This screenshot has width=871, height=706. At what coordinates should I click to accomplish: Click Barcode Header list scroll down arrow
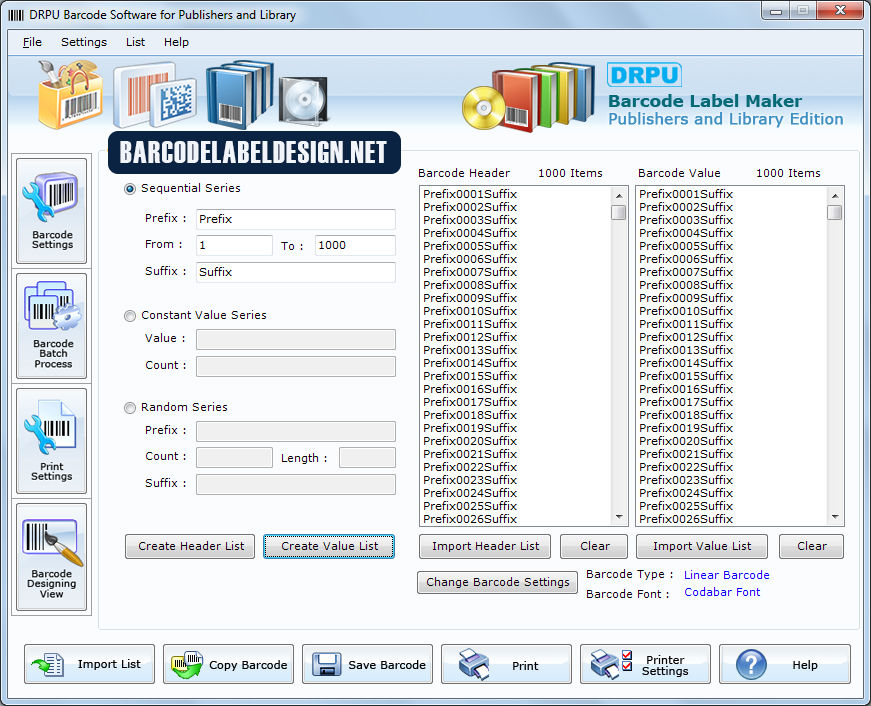[x=619, y=517]
